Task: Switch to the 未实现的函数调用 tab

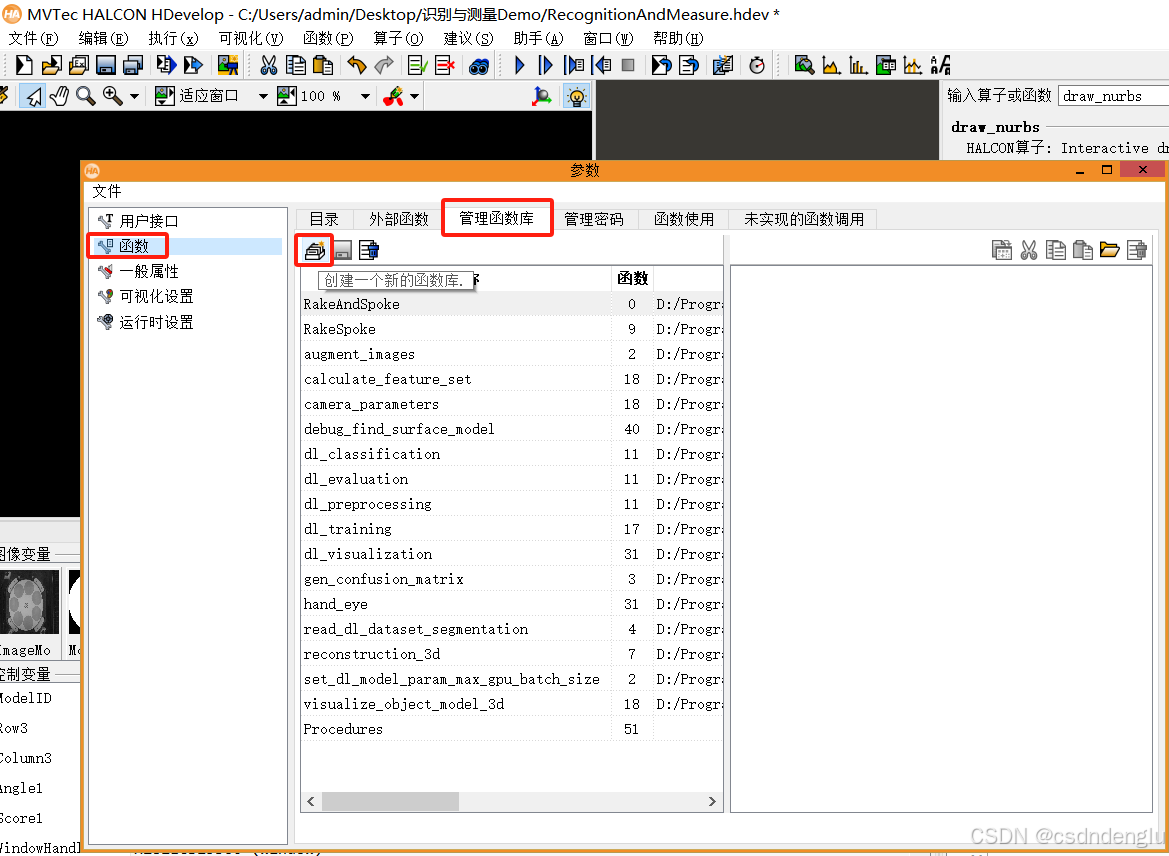Action: [x=804, y=219]
